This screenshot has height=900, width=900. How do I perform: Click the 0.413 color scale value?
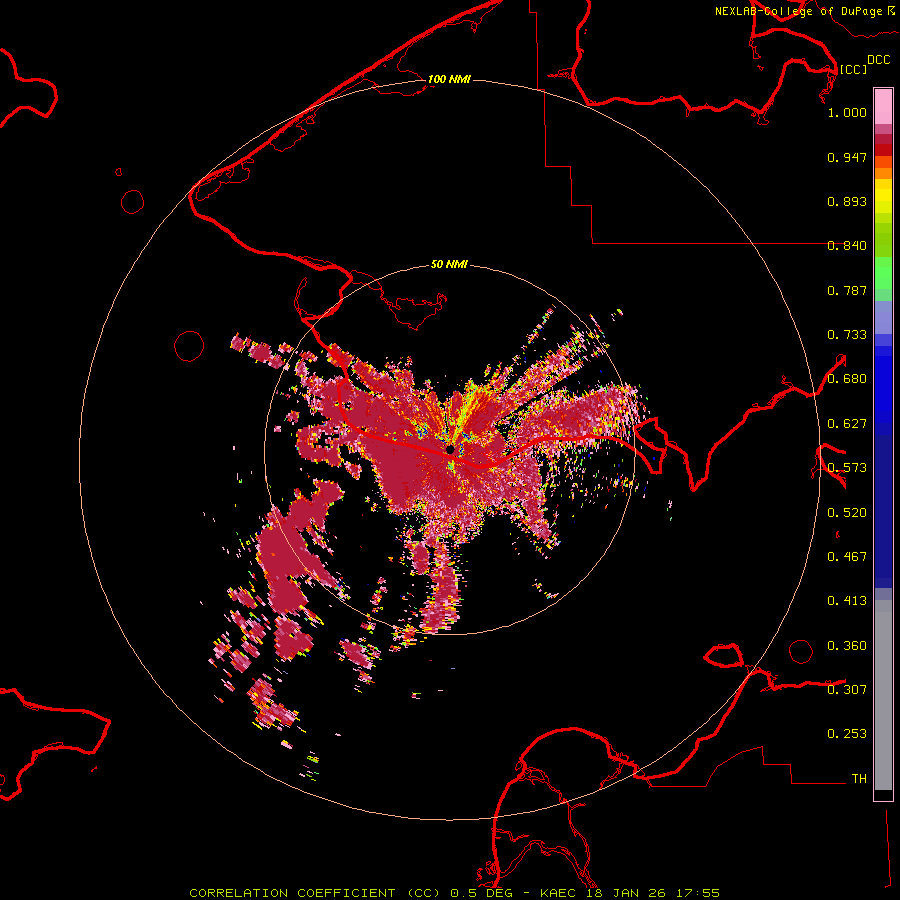[847, 601]
